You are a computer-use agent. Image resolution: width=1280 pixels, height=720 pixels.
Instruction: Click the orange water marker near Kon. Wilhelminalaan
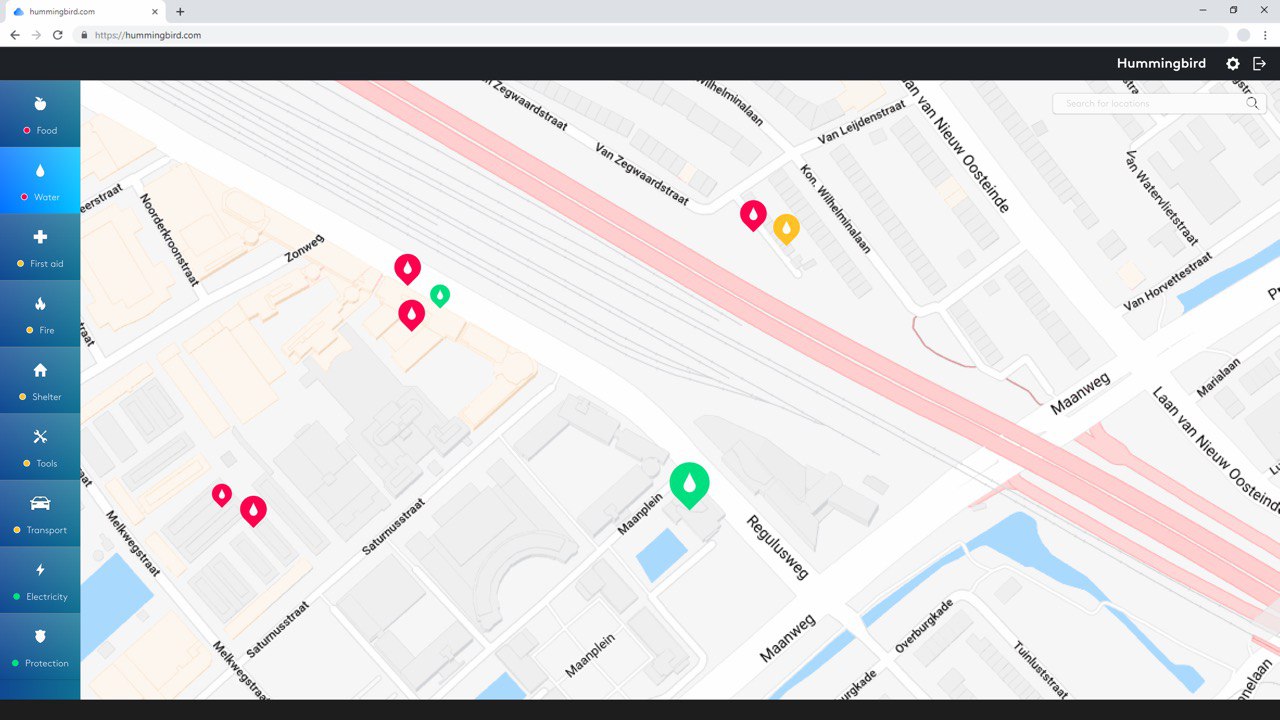(x=786, y=227)
